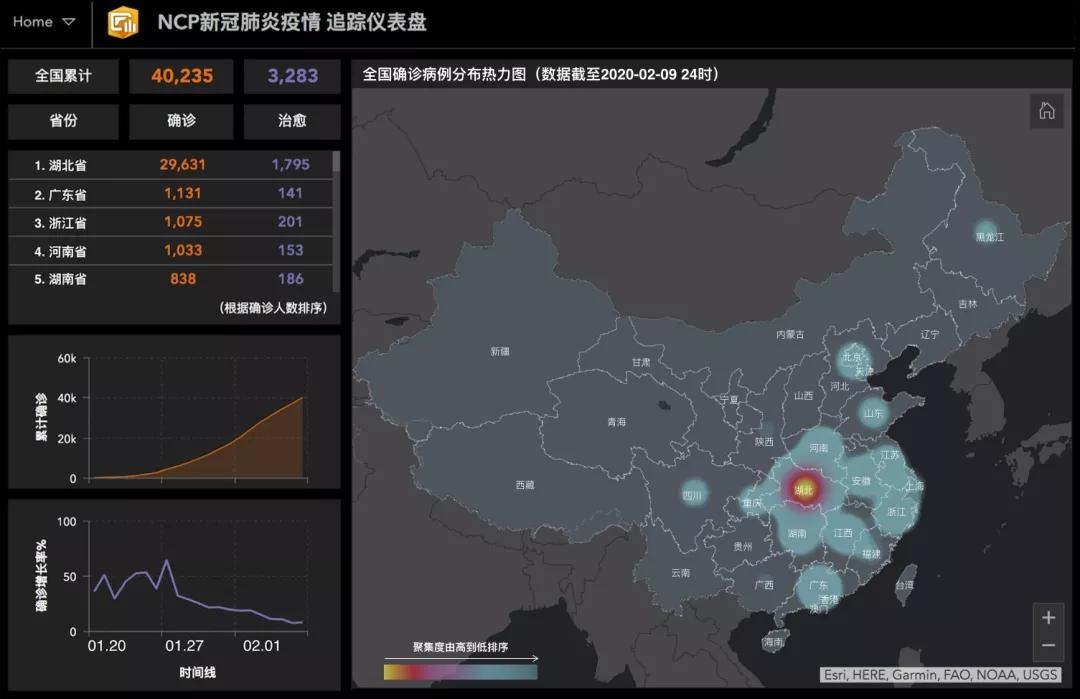The height and width of the screenshot is (699, 1080).
Task: Select the 广东省 province row
Action: click(170, 194)
